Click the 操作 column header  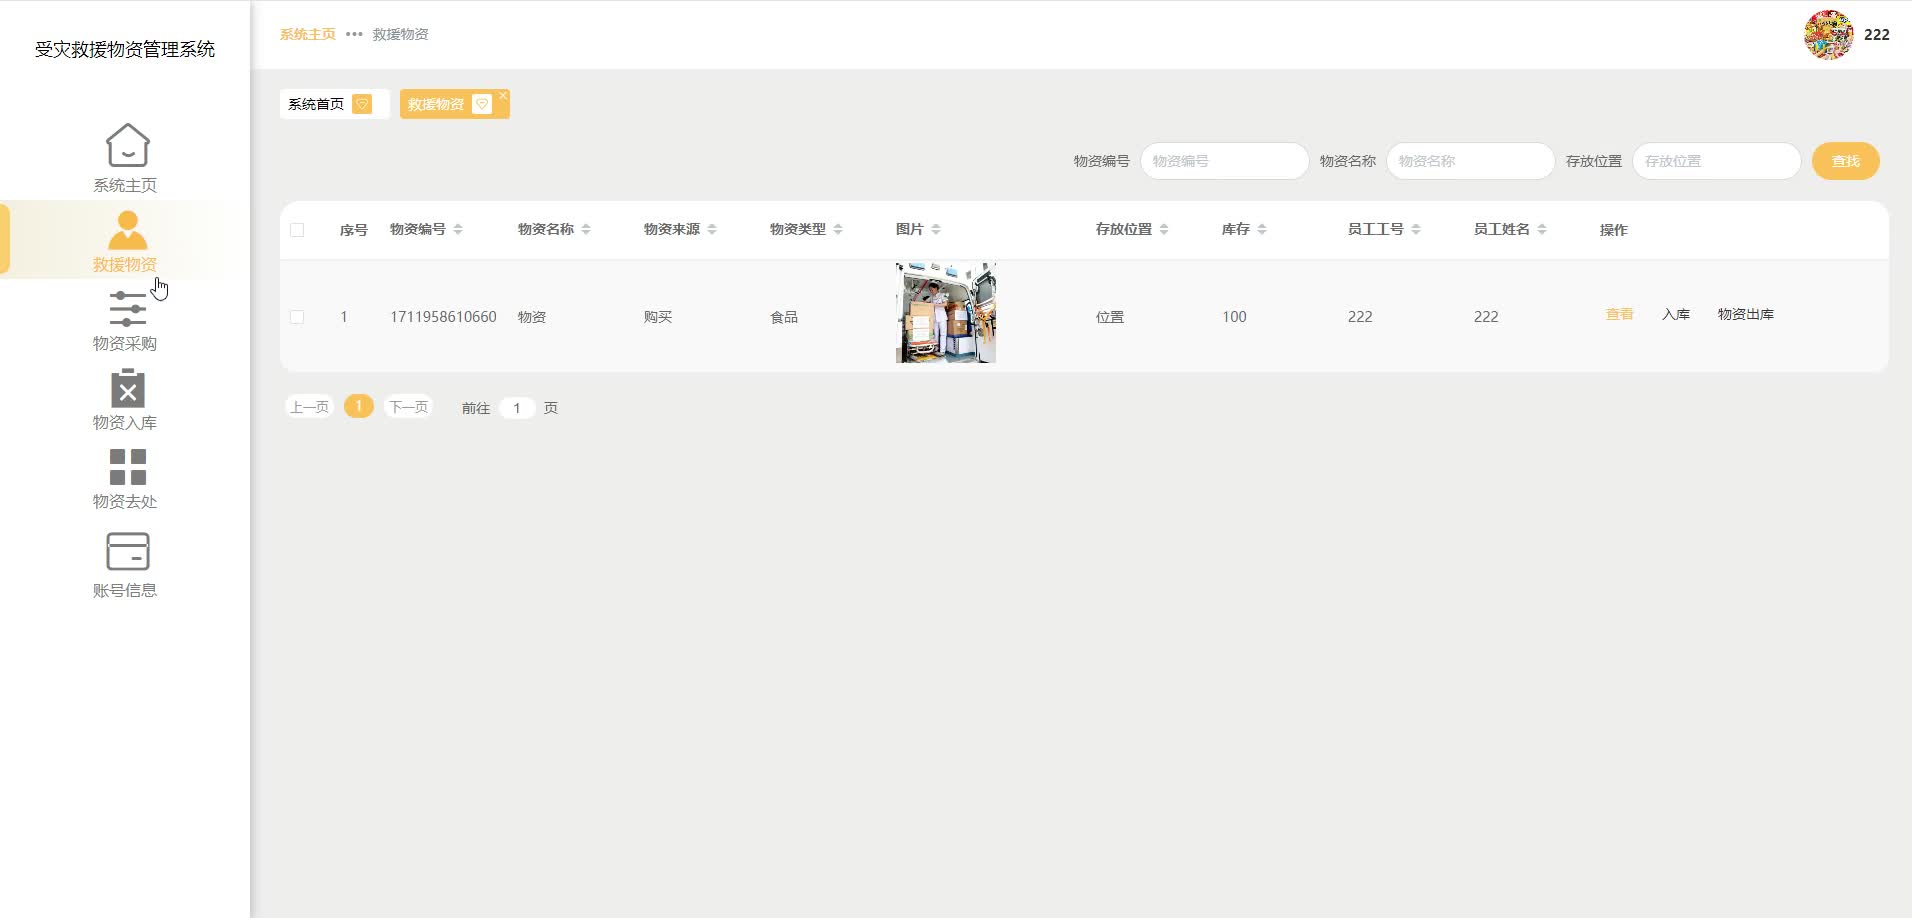tap(1614, 230)
